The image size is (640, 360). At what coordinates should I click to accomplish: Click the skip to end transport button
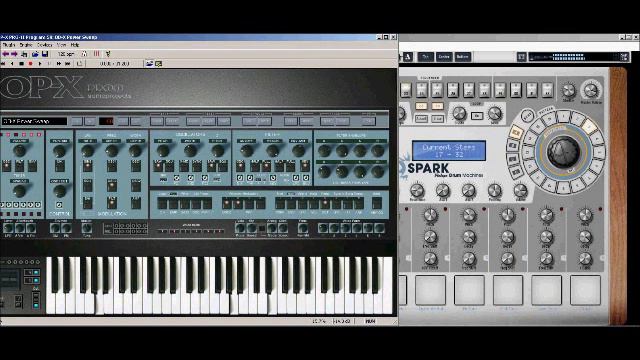pos(68,64)
